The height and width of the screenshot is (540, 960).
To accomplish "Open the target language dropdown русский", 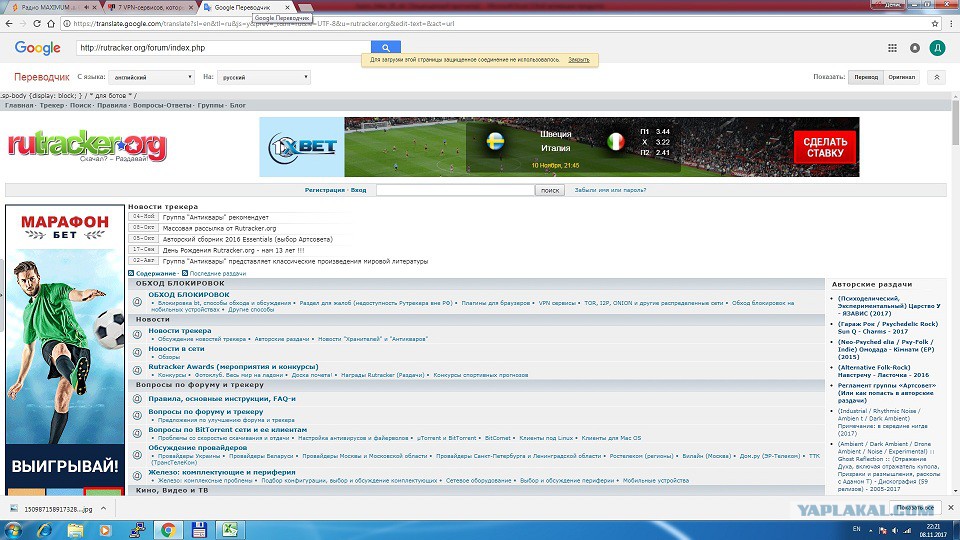I will pos(264,77).
